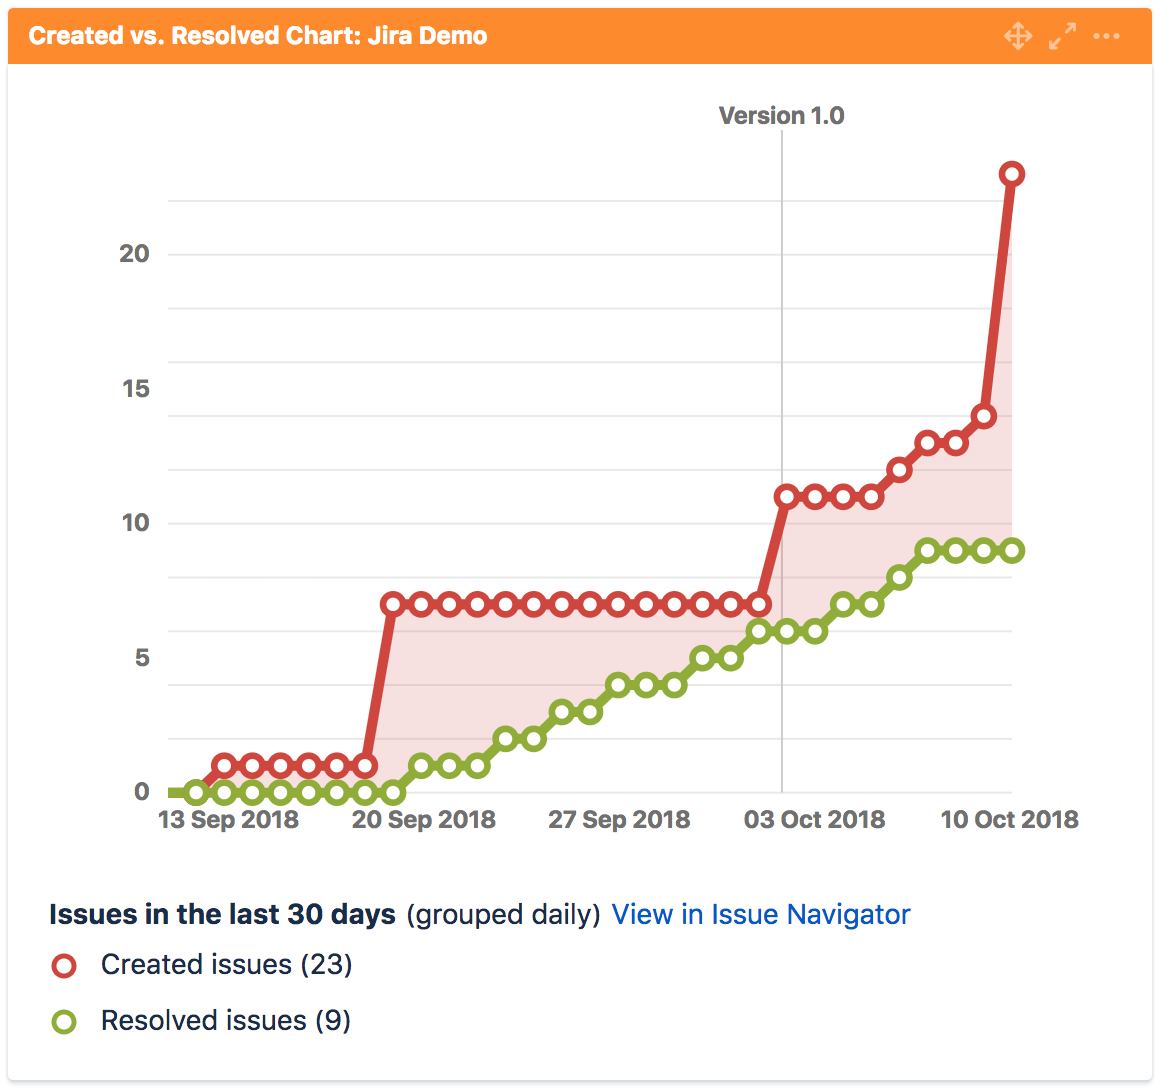Open the three-dot gadget options menu
Screen dimensions: 1160x1090
(x=1106, y=36)
